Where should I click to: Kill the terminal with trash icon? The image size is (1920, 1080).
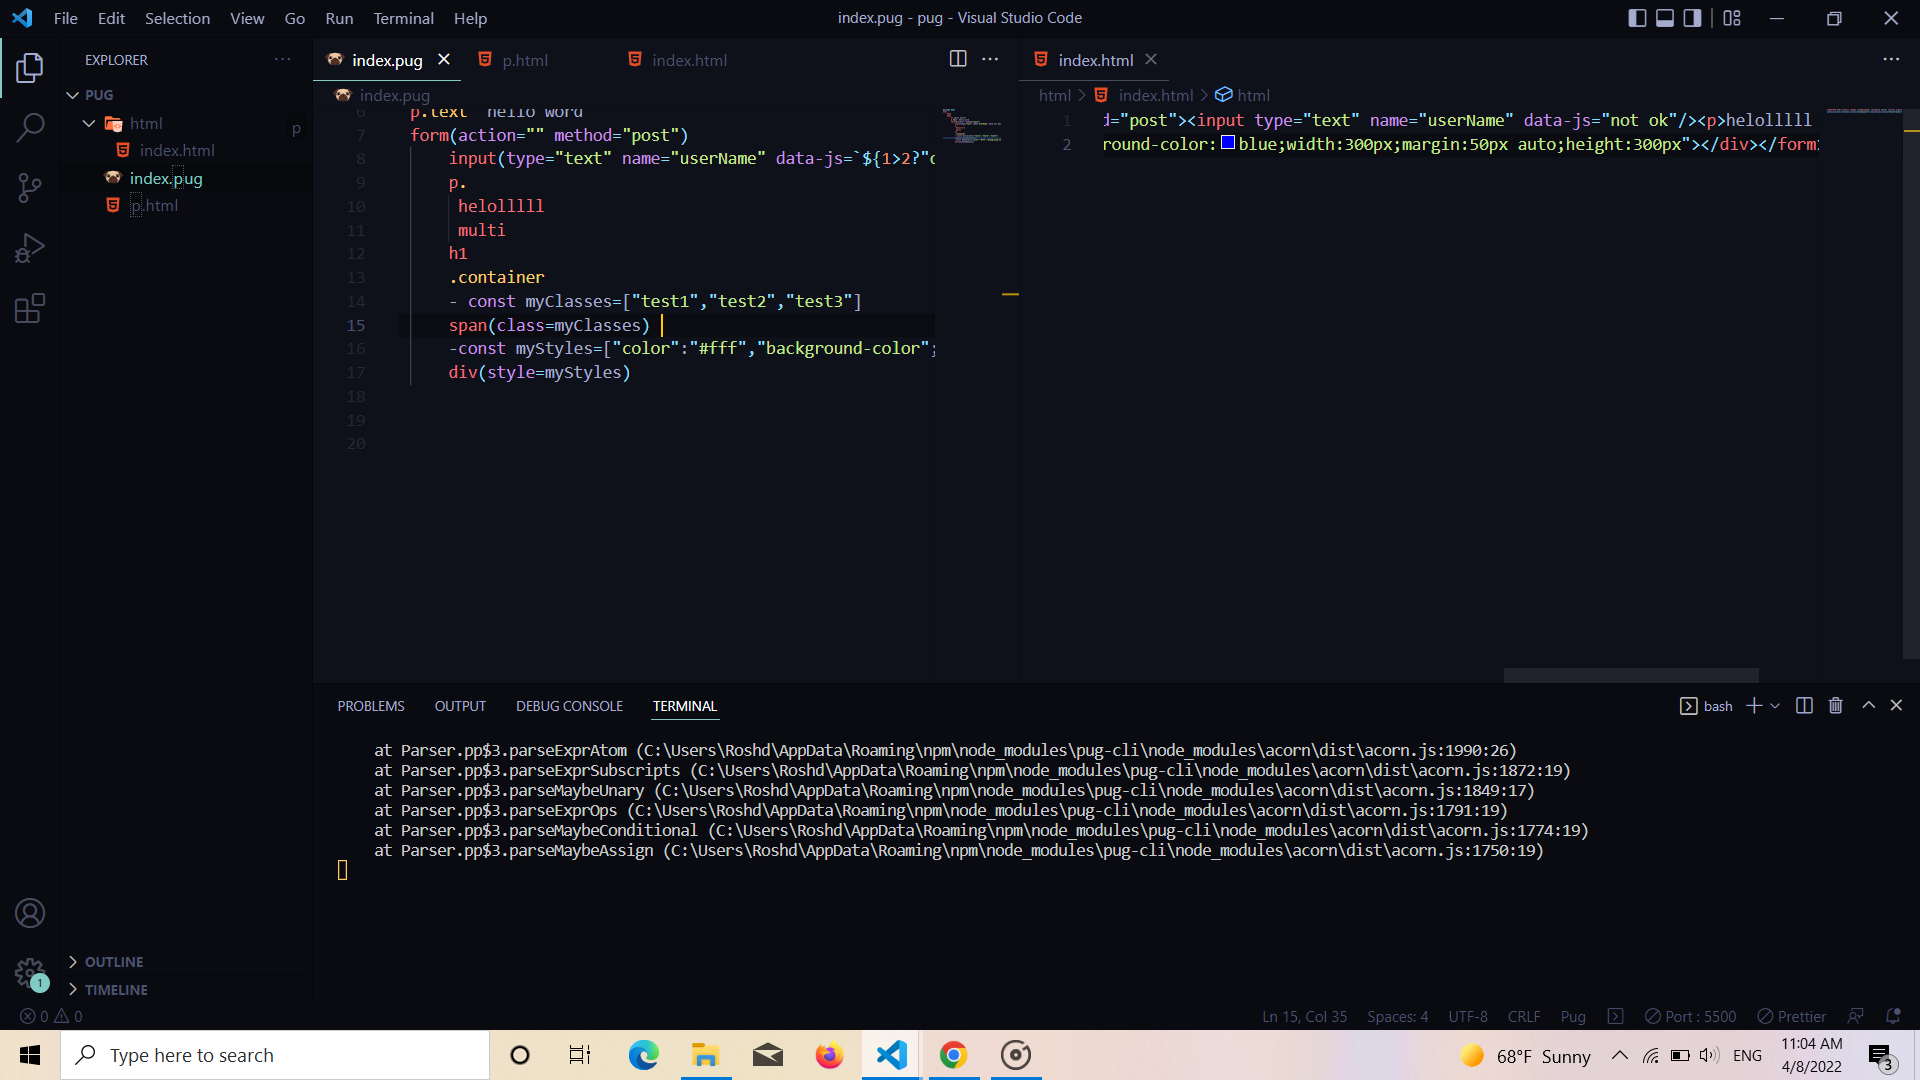1836,706
